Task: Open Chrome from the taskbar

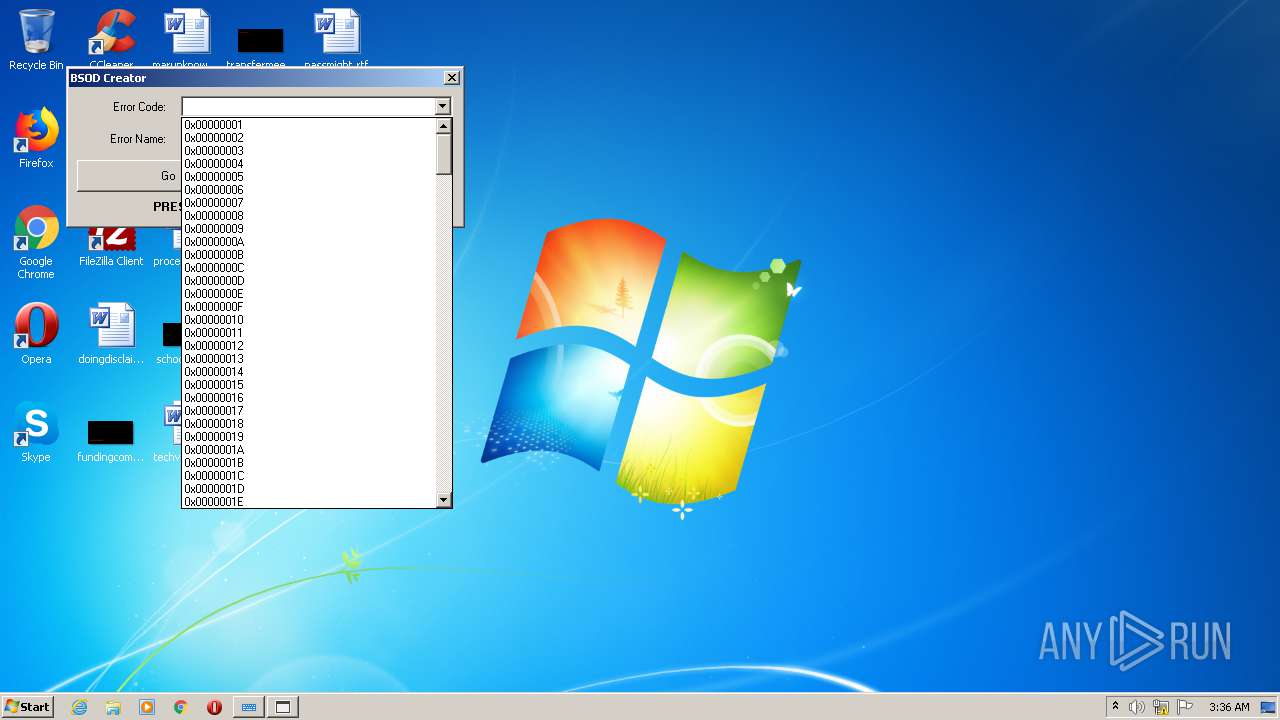Action: click(181, 707)
